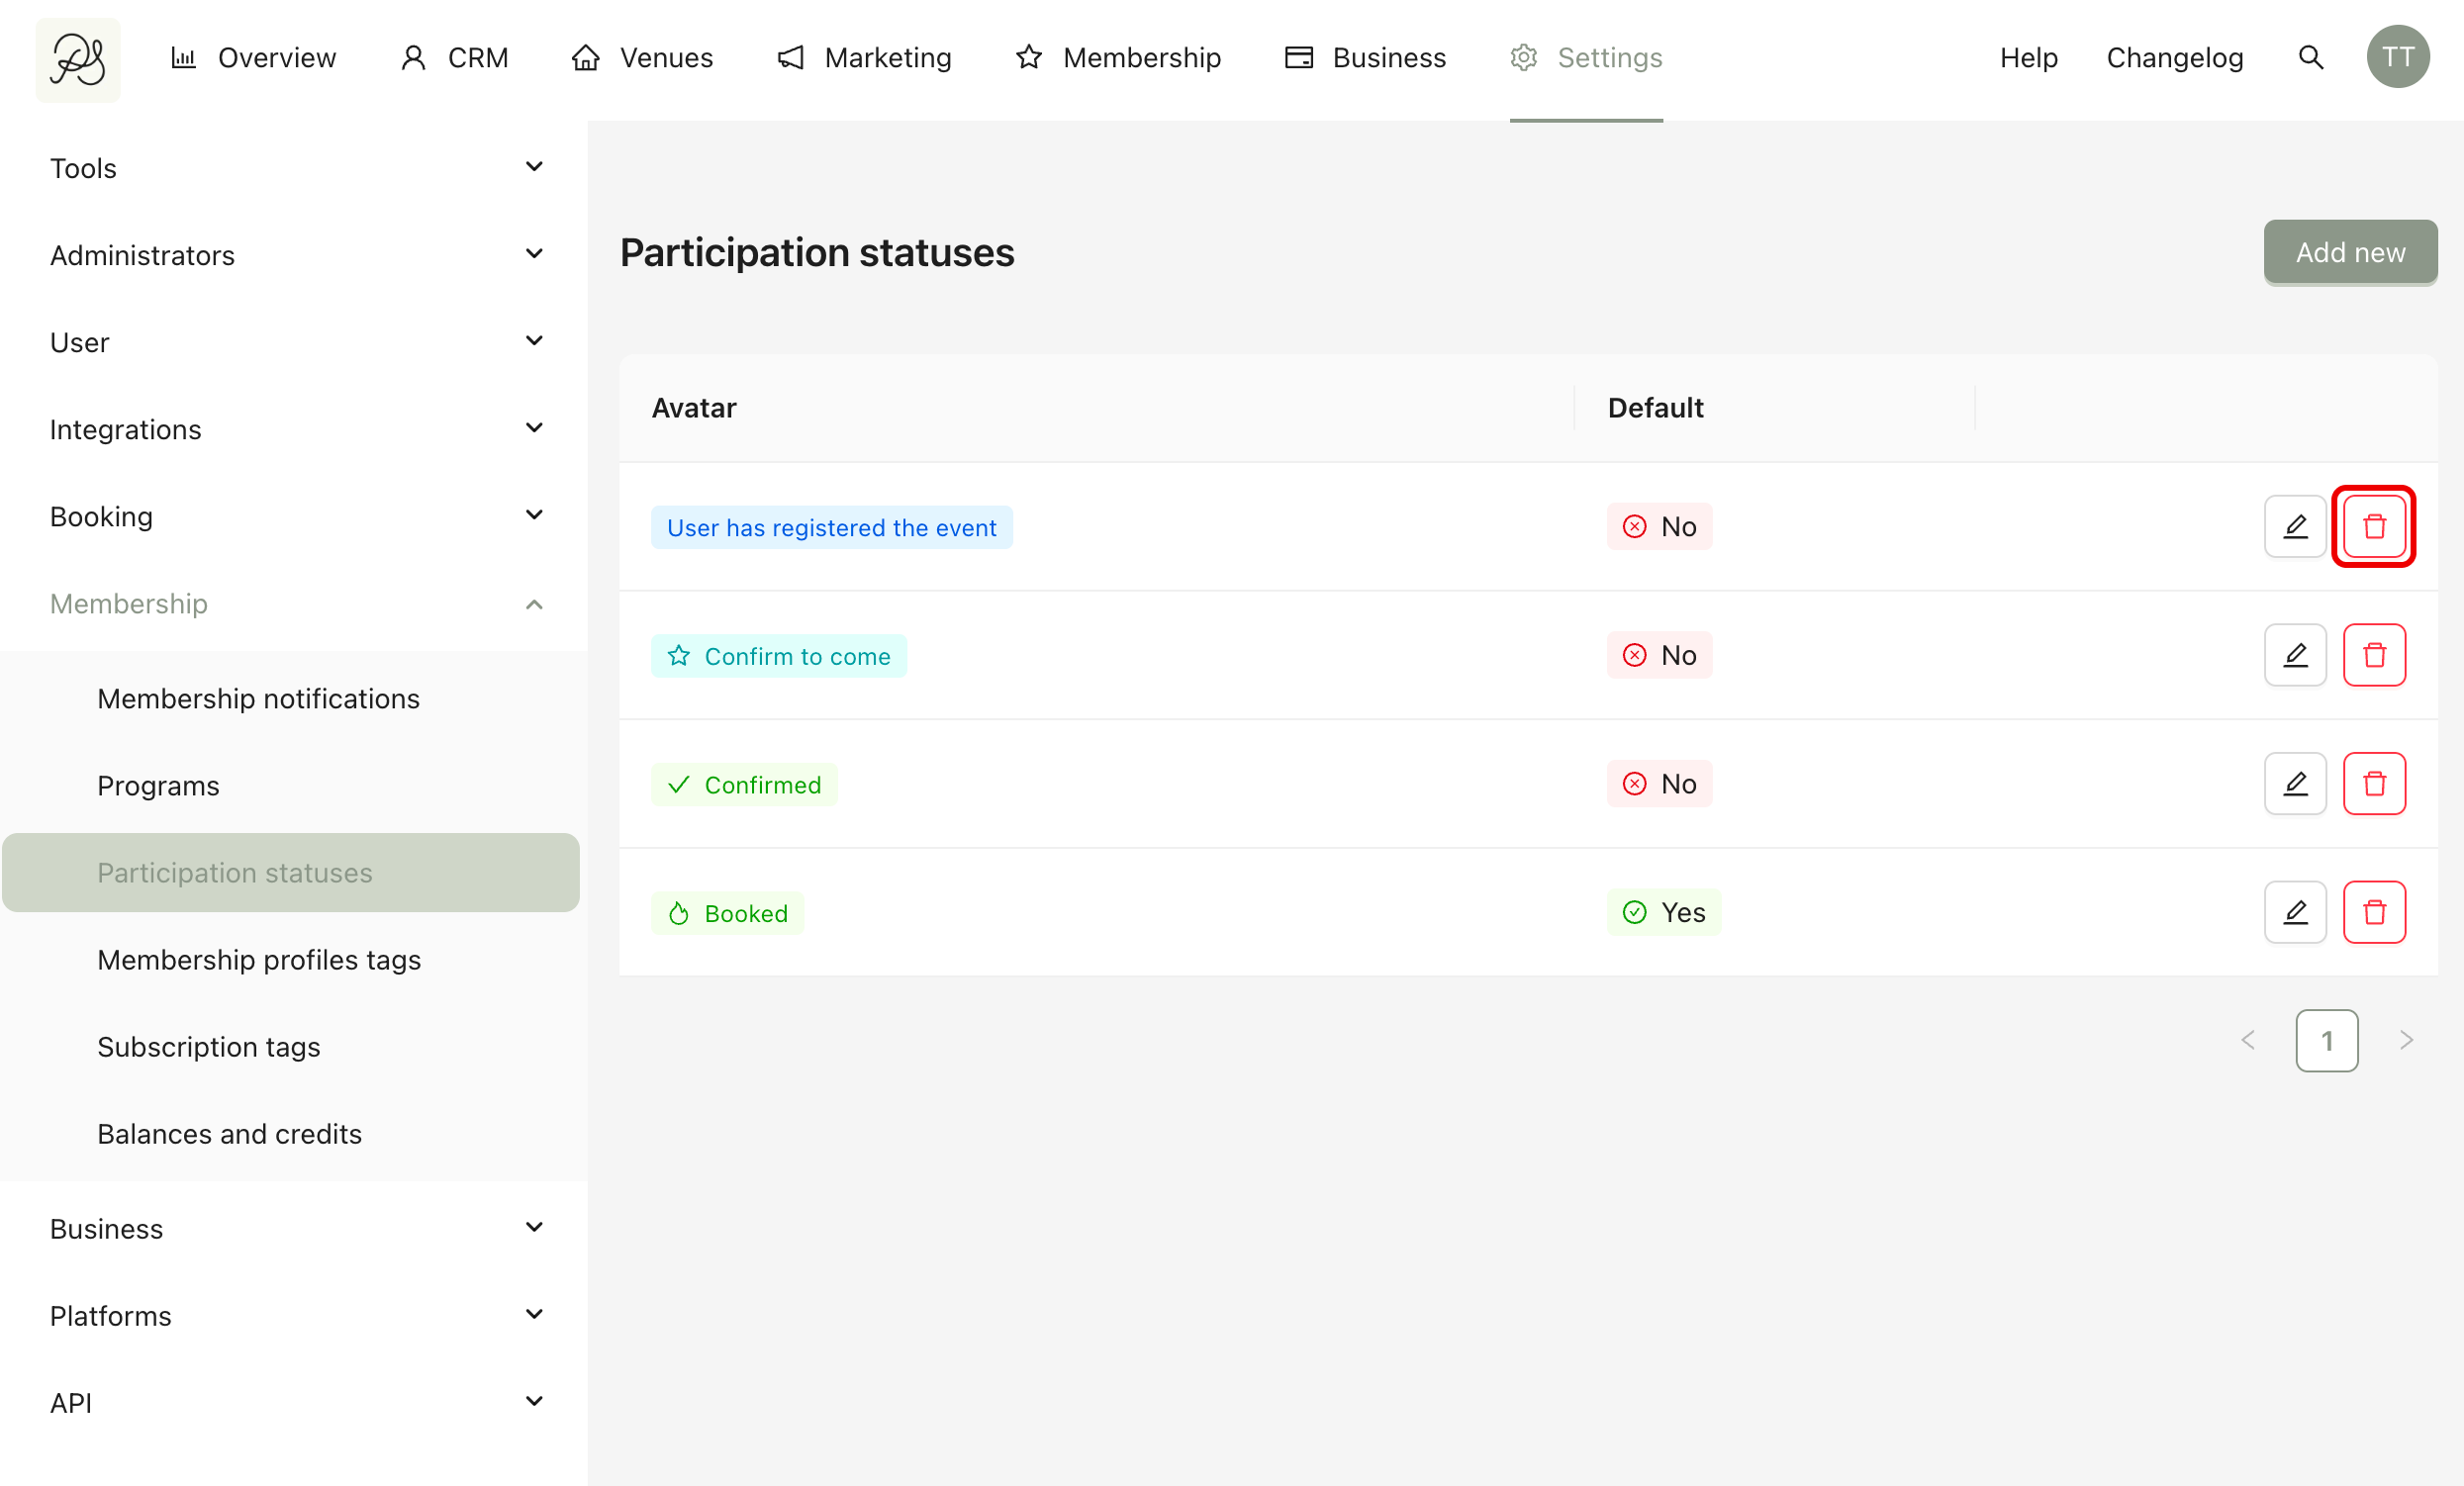
Task: Select Membership profiles tags in sidebar
Action: coord(259,960)
